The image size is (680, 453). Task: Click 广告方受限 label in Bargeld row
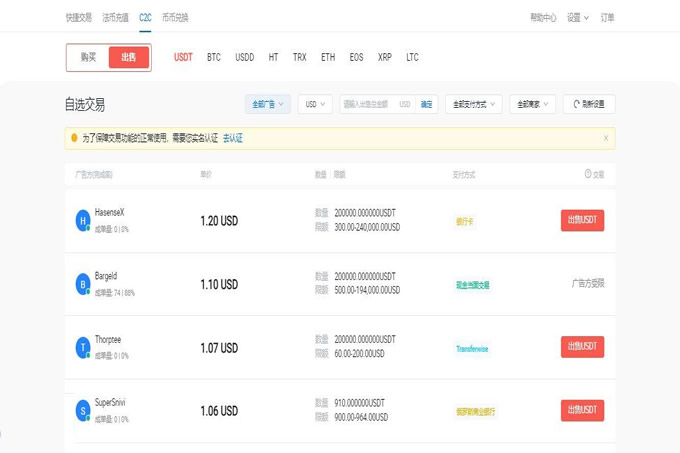[x=588, y=284]
